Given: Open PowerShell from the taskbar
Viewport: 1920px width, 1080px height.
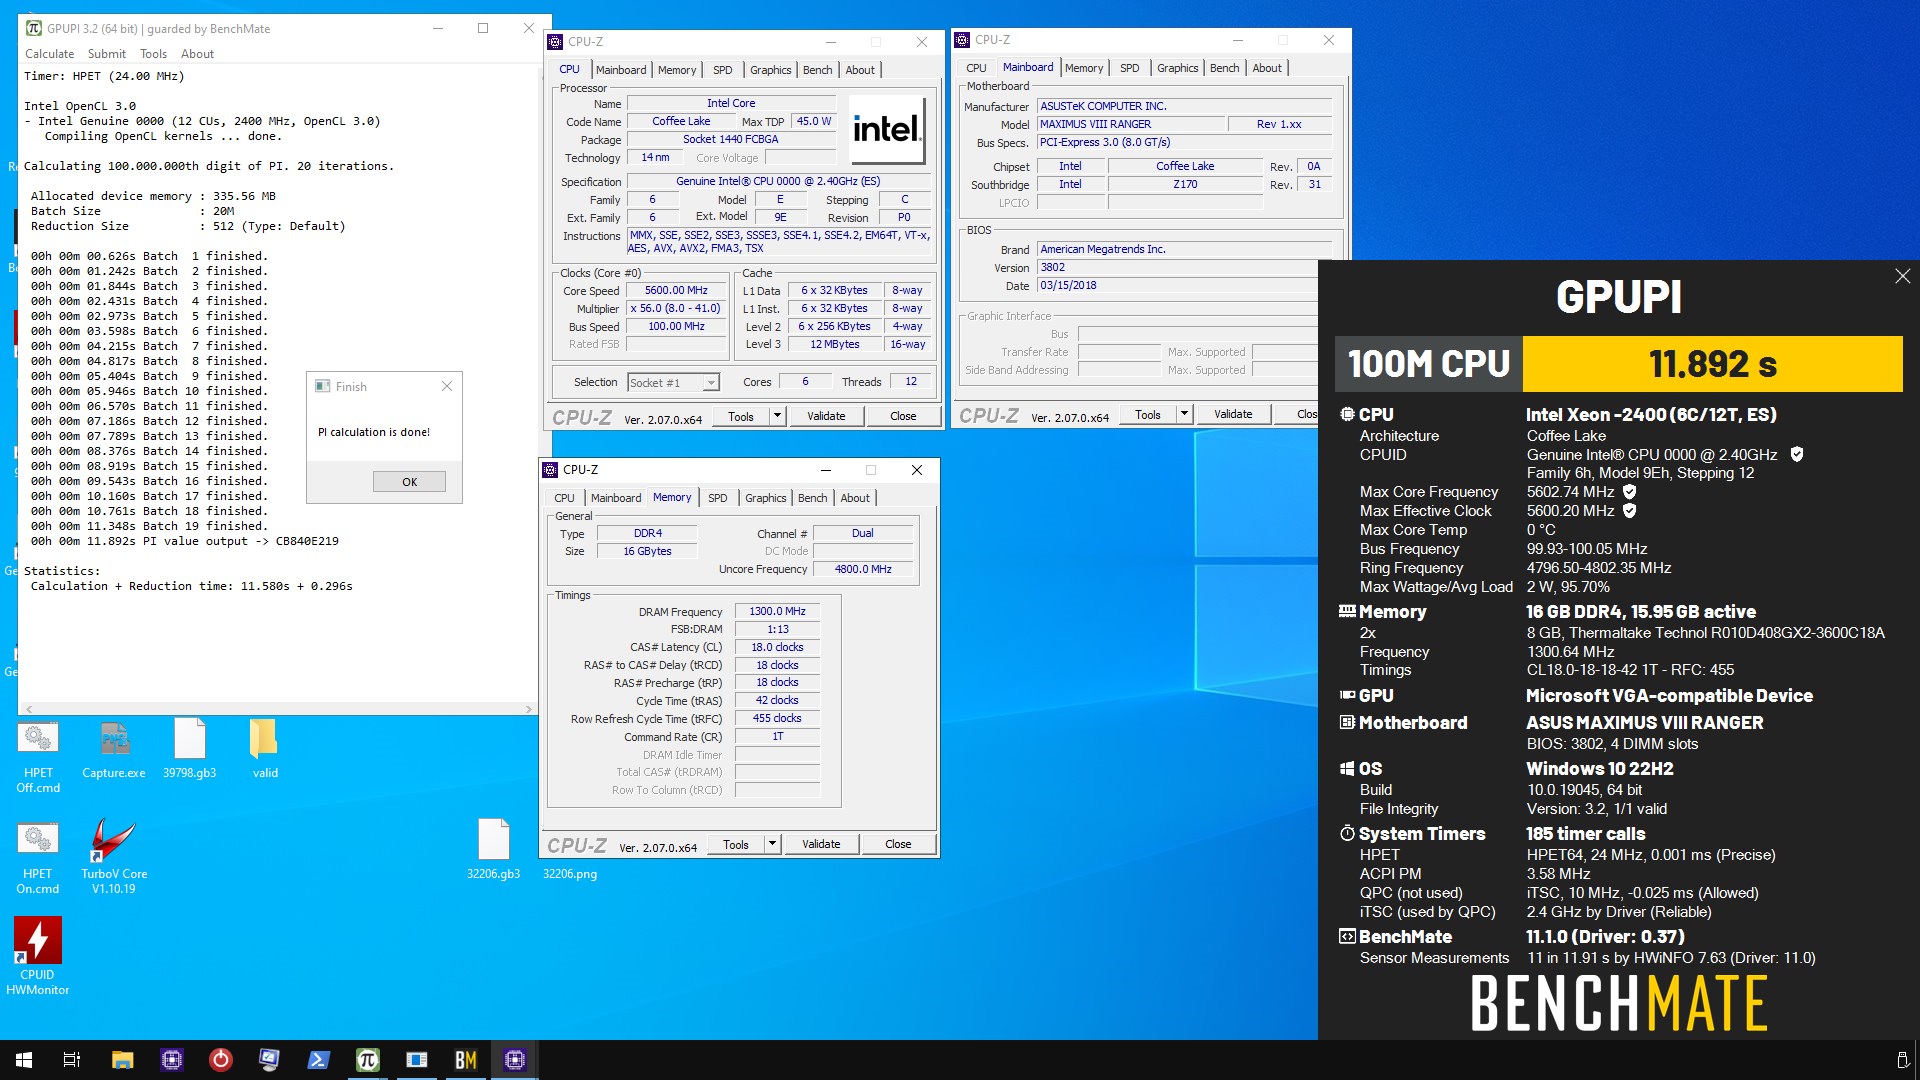Looking at the screenshot, I should point(318,1060).
